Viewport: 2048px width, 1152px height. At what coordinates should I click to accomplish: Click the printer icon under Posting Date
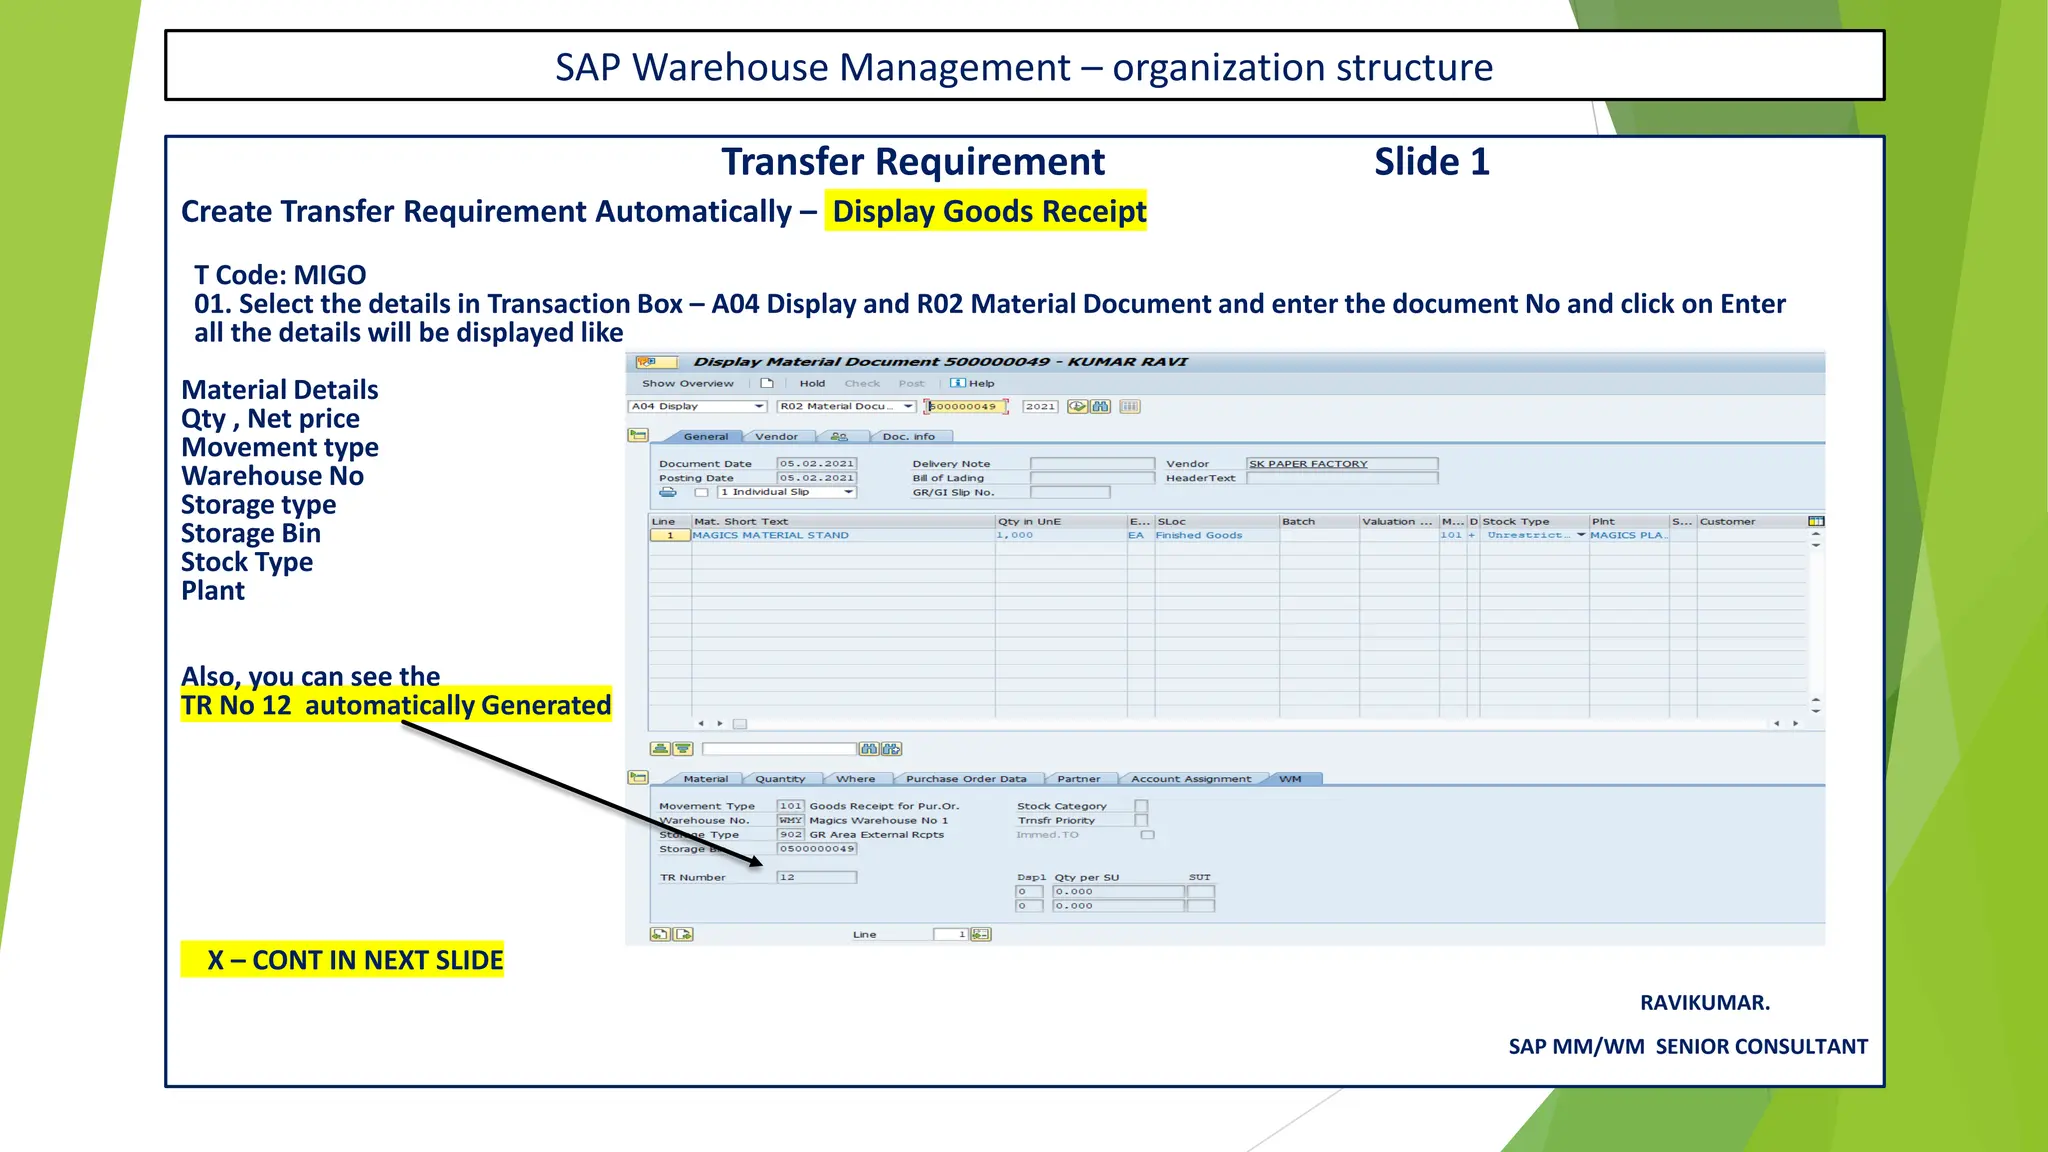coord(668,492)
